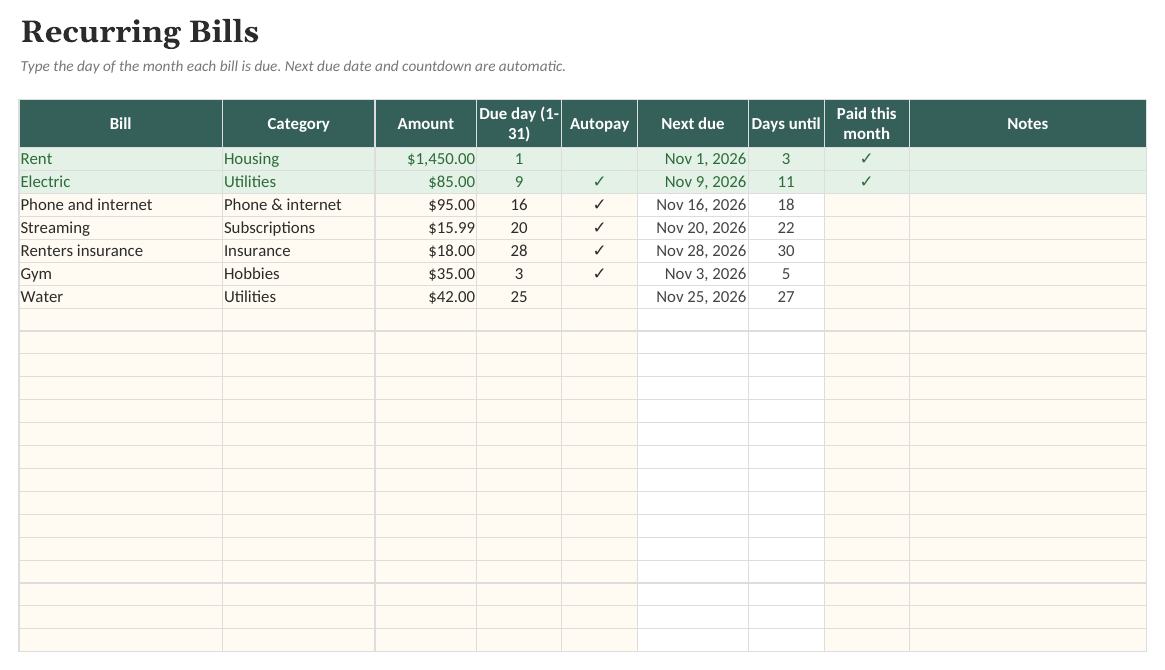Select the Category column header
Image resolution: width=1165 pixels, height=670 pixels.
(298, 124)
